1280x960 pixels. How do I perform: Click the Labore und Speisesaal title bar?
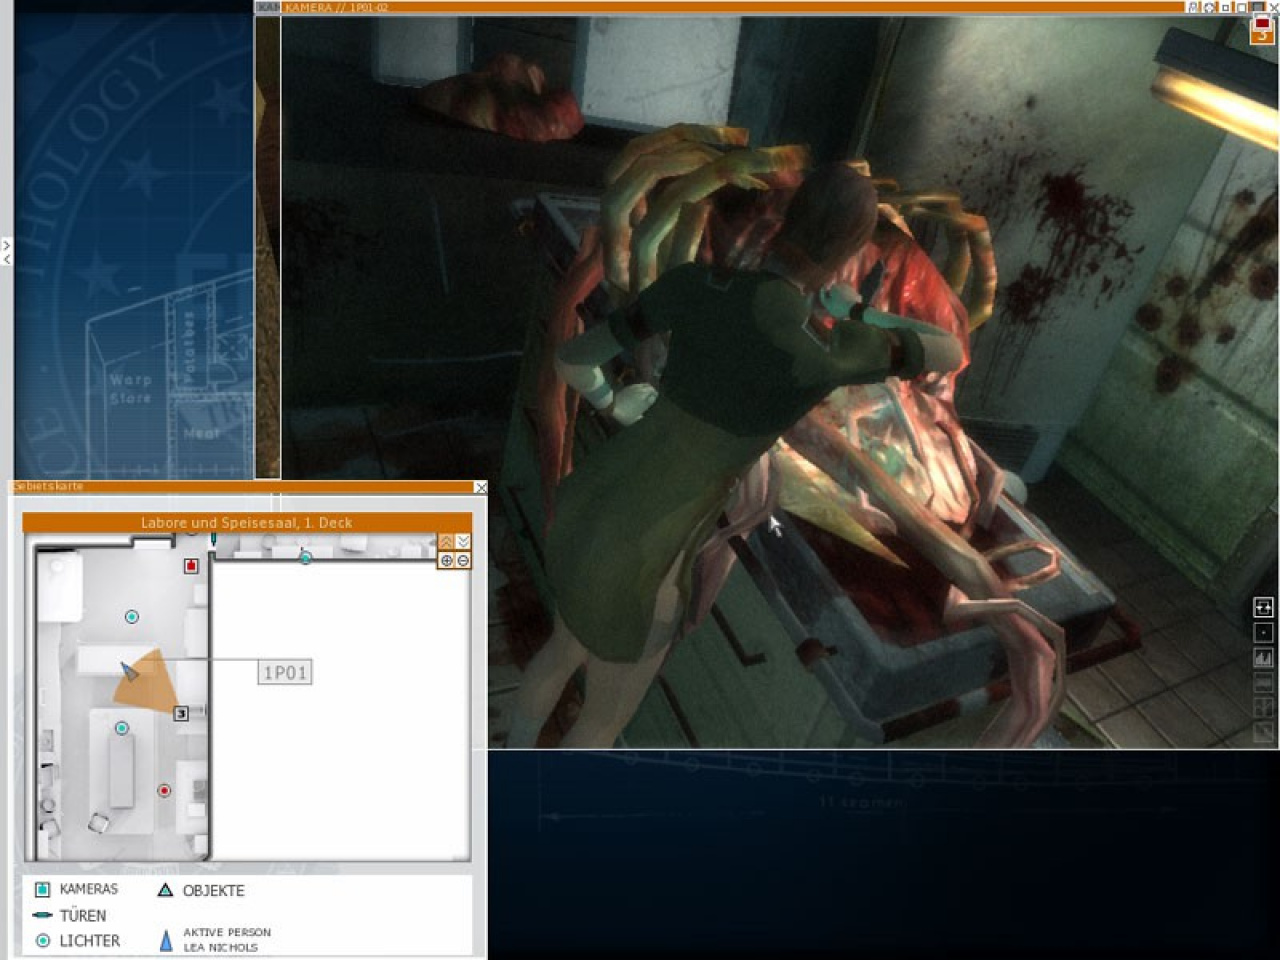(246, 522)
